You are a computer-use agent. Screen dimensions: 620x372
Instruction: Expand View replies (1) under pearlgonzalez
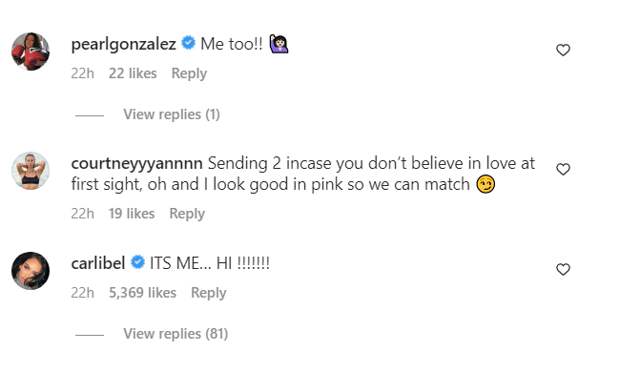pos(172,115)
